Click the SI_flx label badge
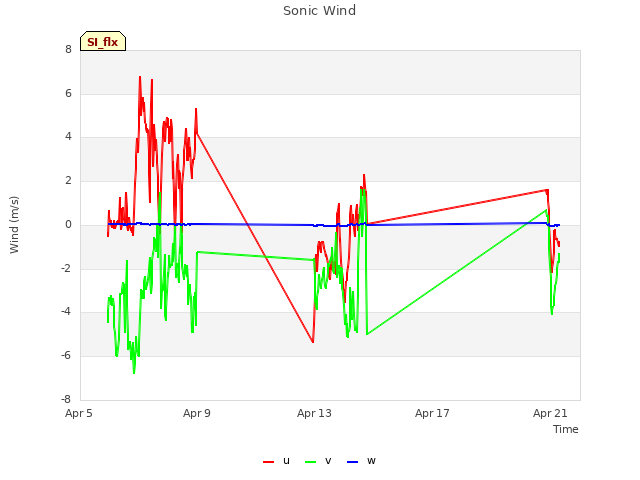640x480 pixels. [x=103, y=41]
